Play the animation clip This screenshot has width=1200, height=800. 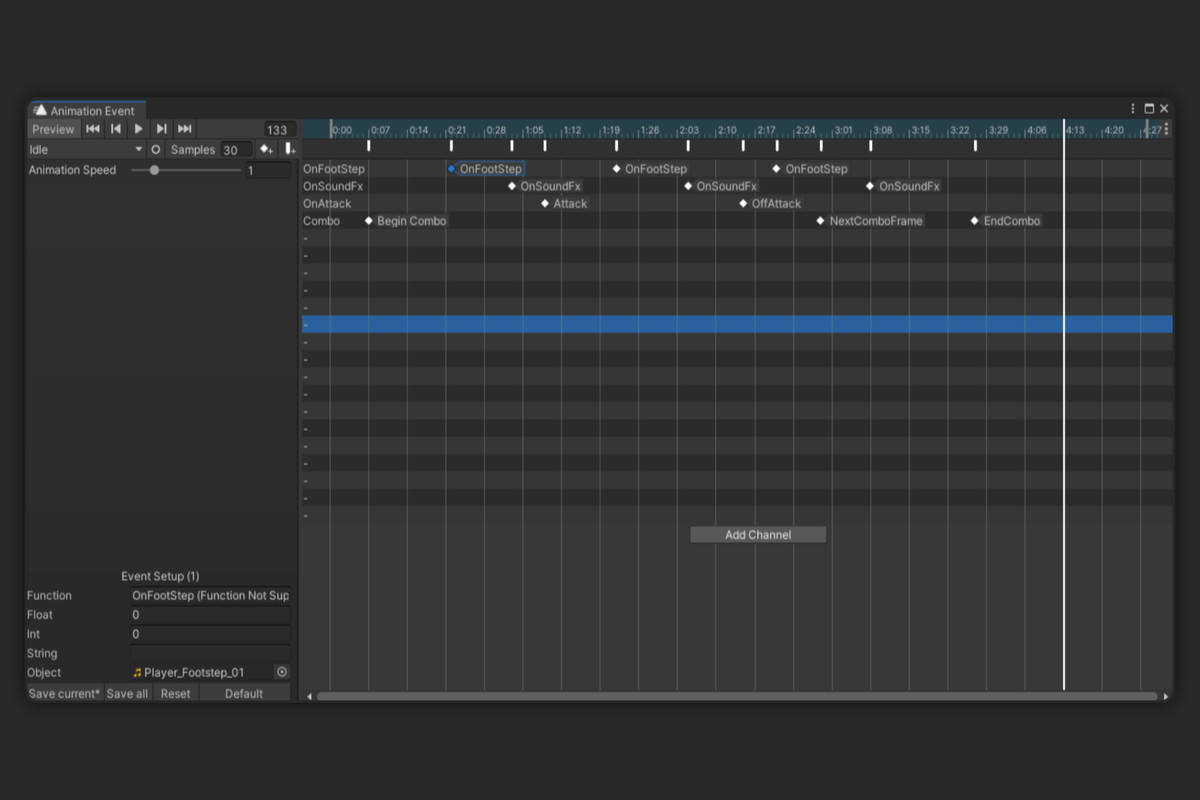pyautogui.click(x=139, y=129)
